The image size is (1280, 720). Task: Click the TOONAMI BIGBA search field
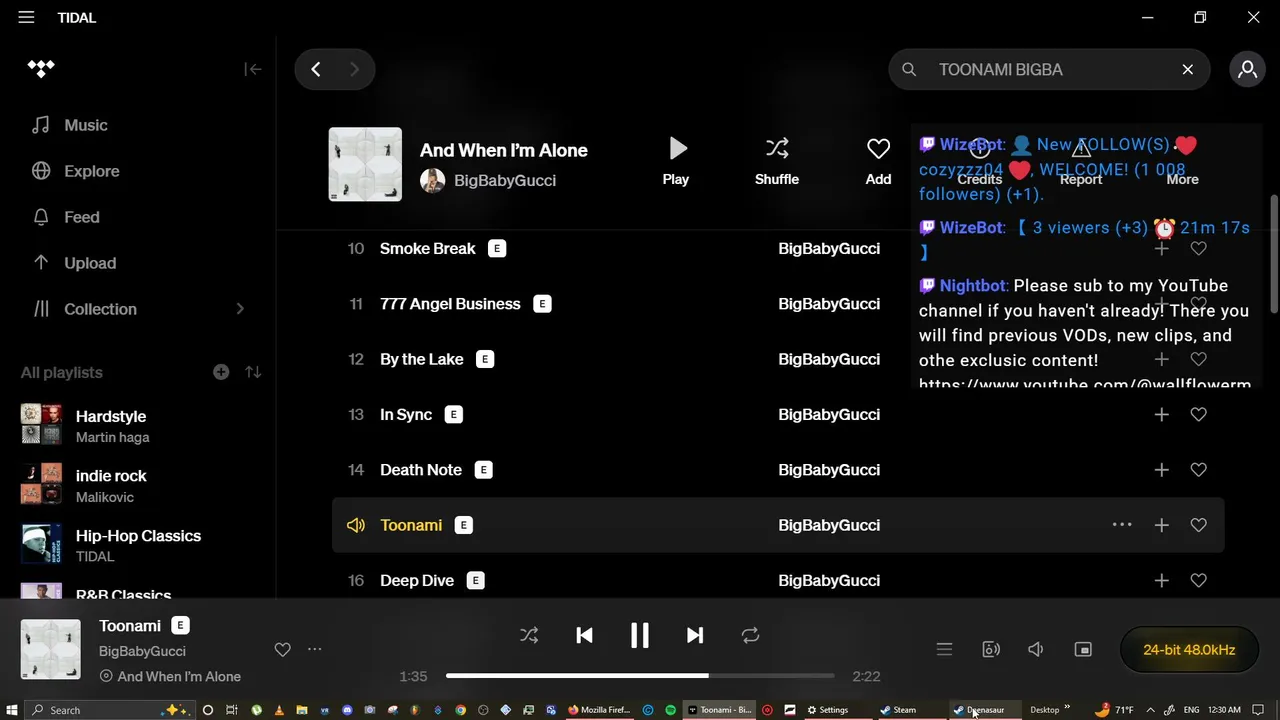coord(1049,69)
